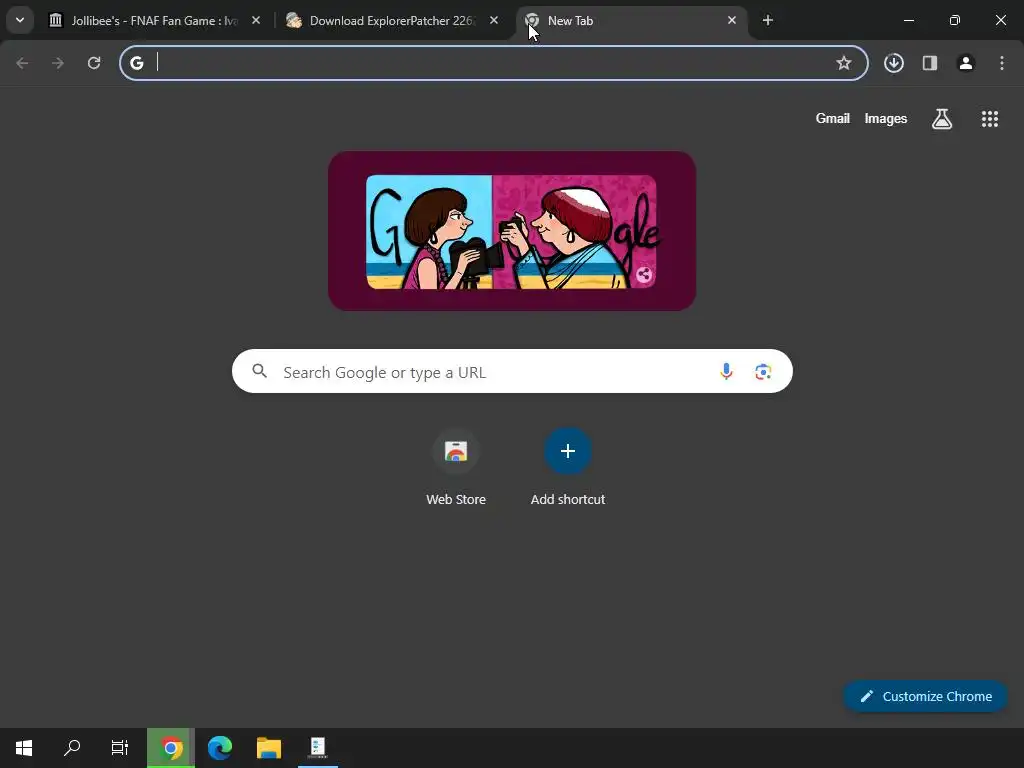Viewport: 1024px width, 768px height.
Task: Start voice search with the microphone
Action: pyautogui.click(x=726, y=372)
